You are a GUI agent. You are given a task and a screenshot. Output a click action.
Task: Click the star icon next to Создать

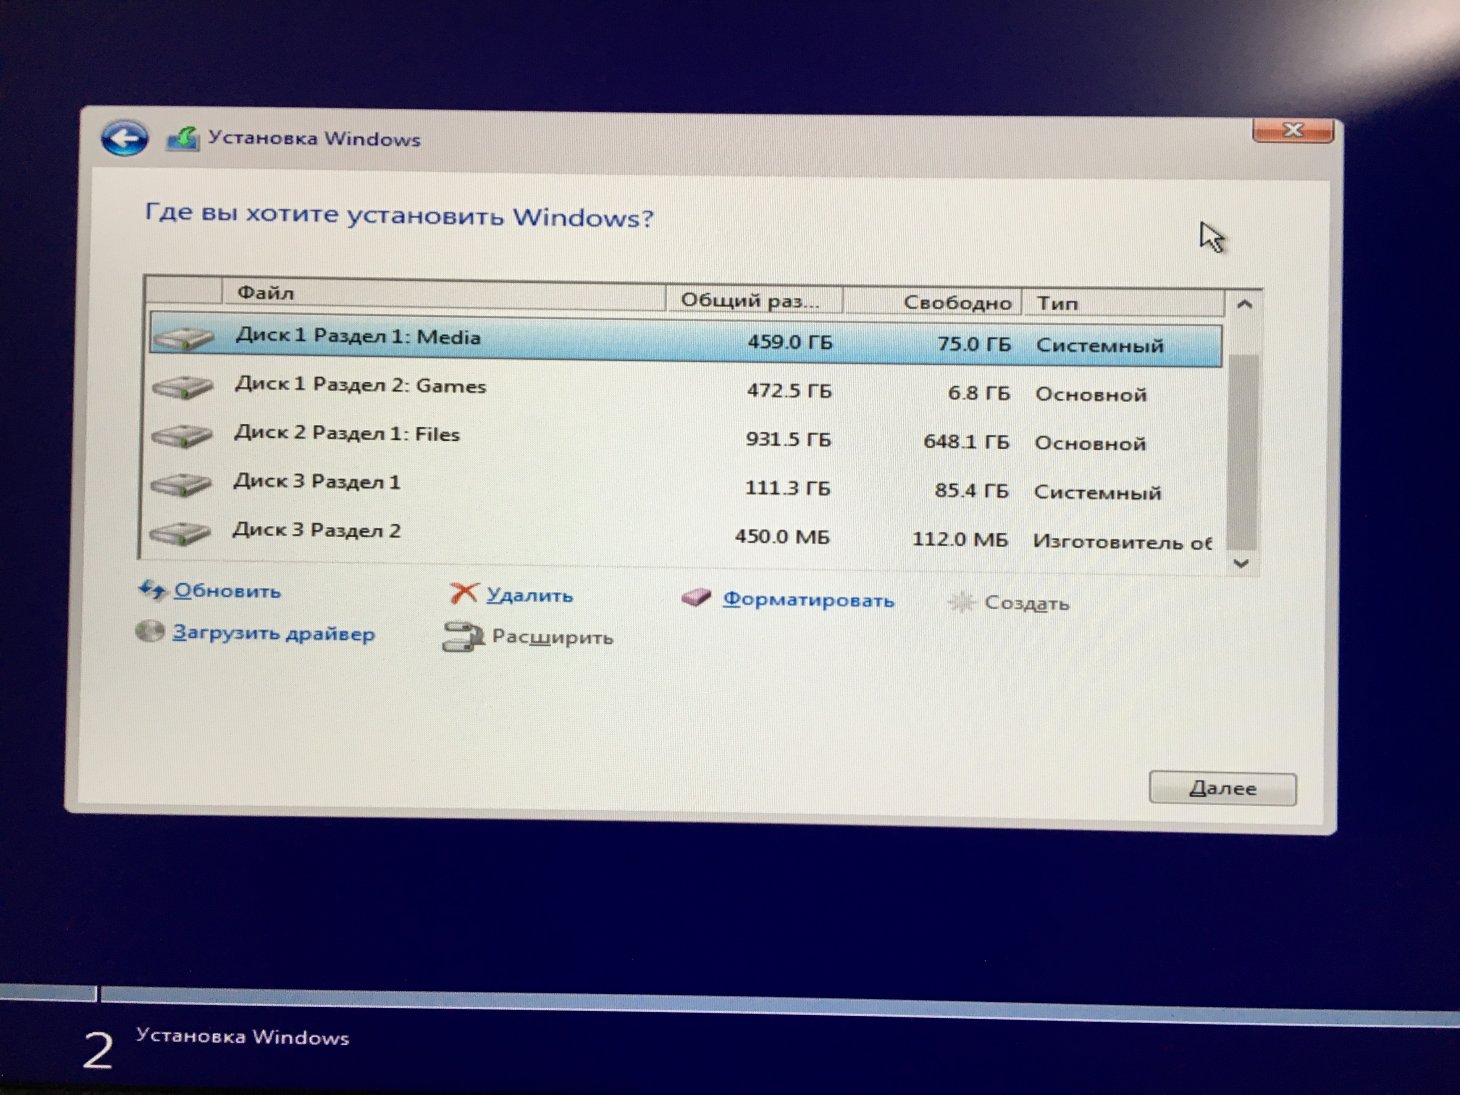[x=961, y=602]
